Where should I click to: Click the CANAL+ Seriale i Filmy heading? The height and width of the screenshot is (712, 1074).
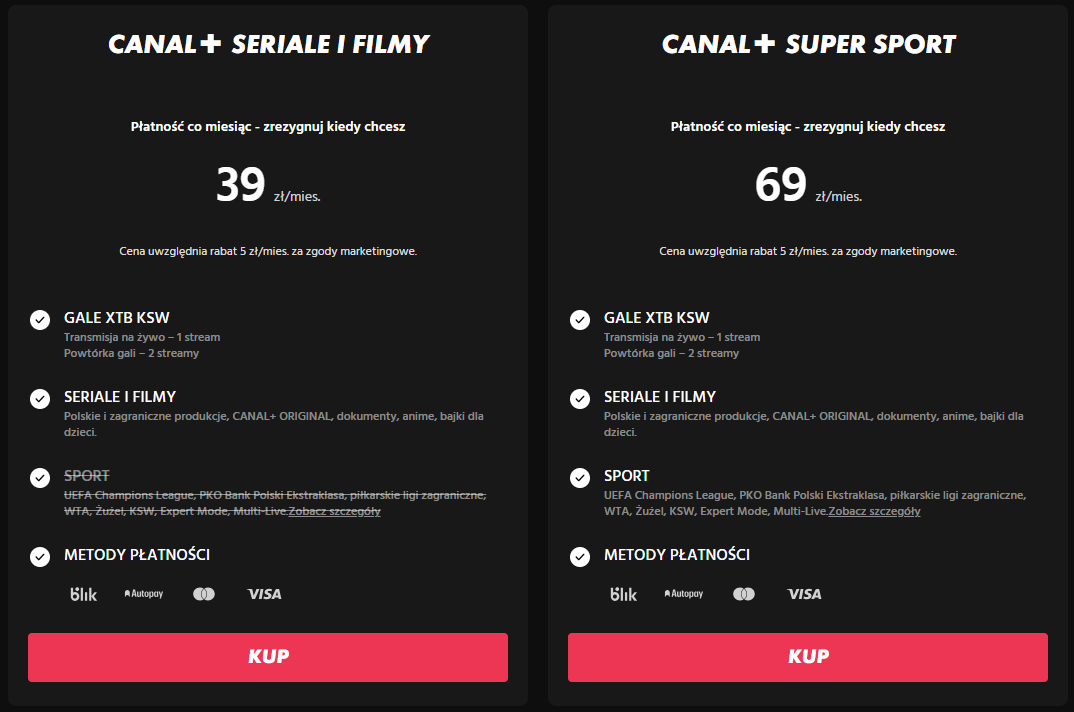click(268, 44)
